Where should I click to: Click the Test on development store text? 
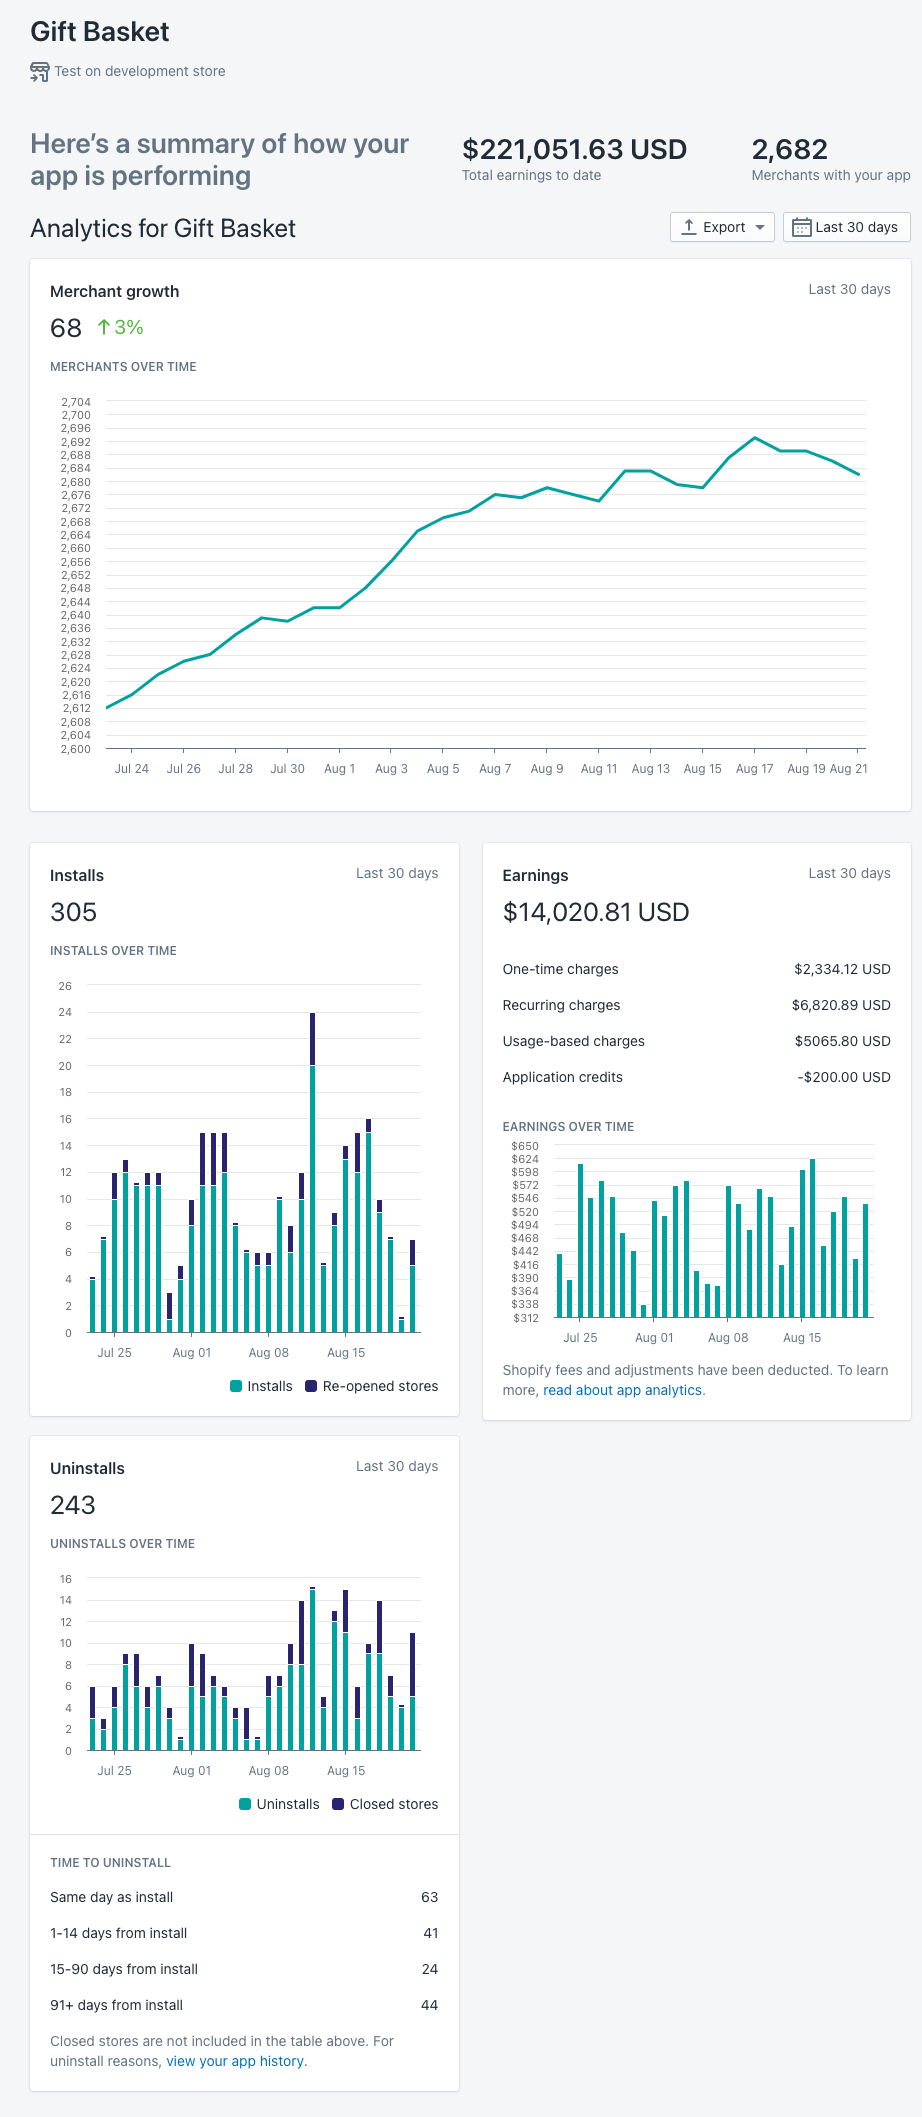tap(140, 71)
